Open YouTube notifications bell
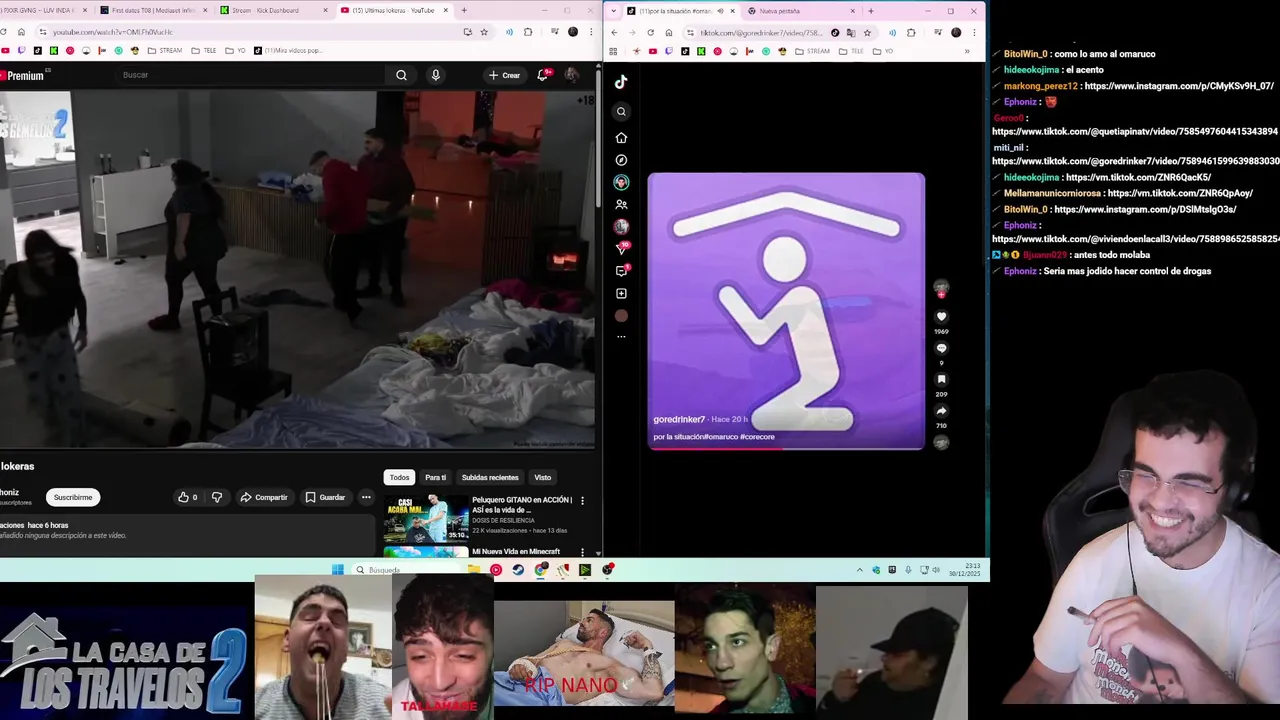The width and height of the screenshot is (1280, 720). 542,75
